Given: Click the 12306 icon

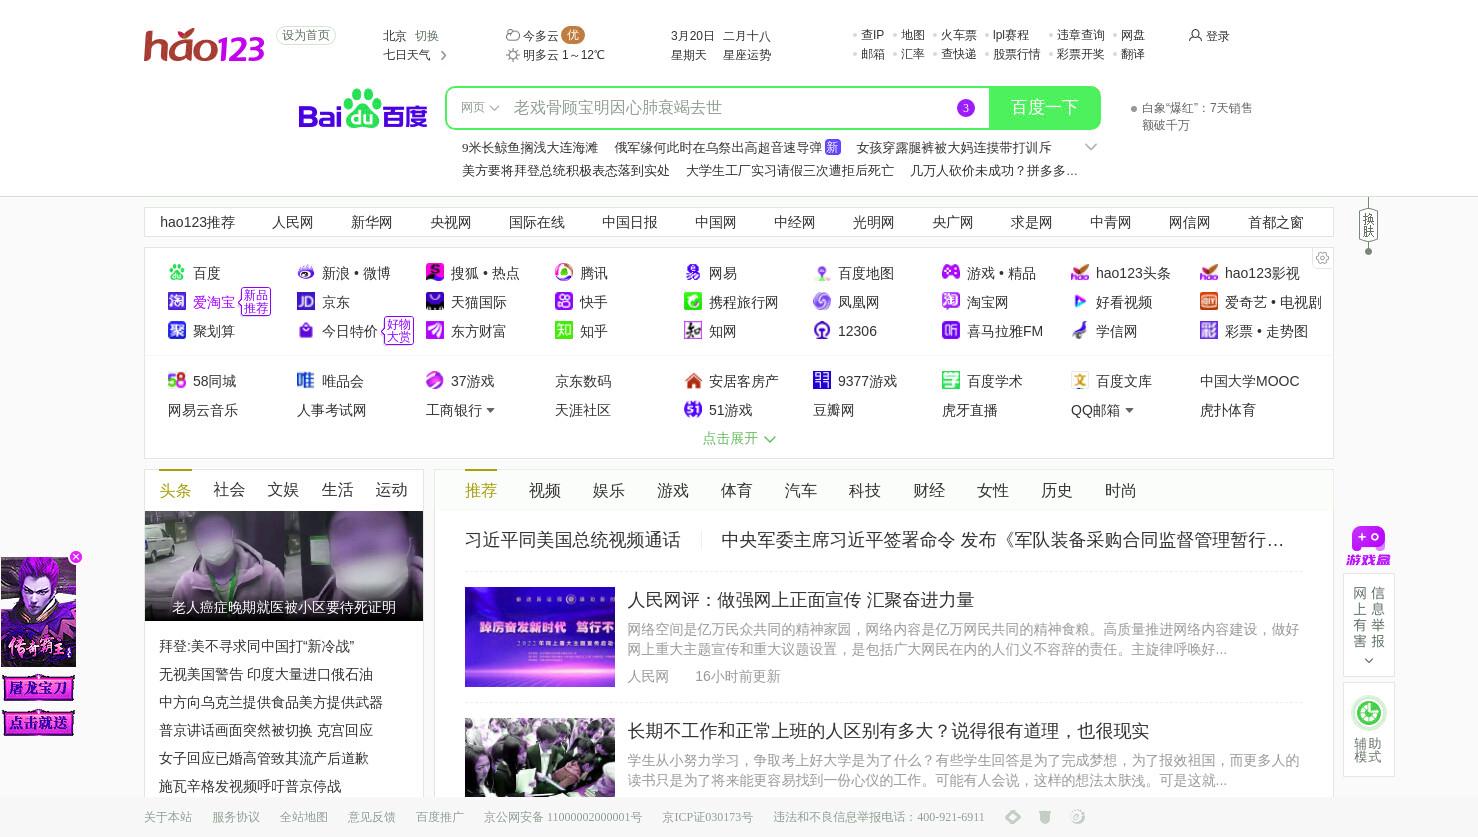Looking at the screenshot, I should point(822,330).
